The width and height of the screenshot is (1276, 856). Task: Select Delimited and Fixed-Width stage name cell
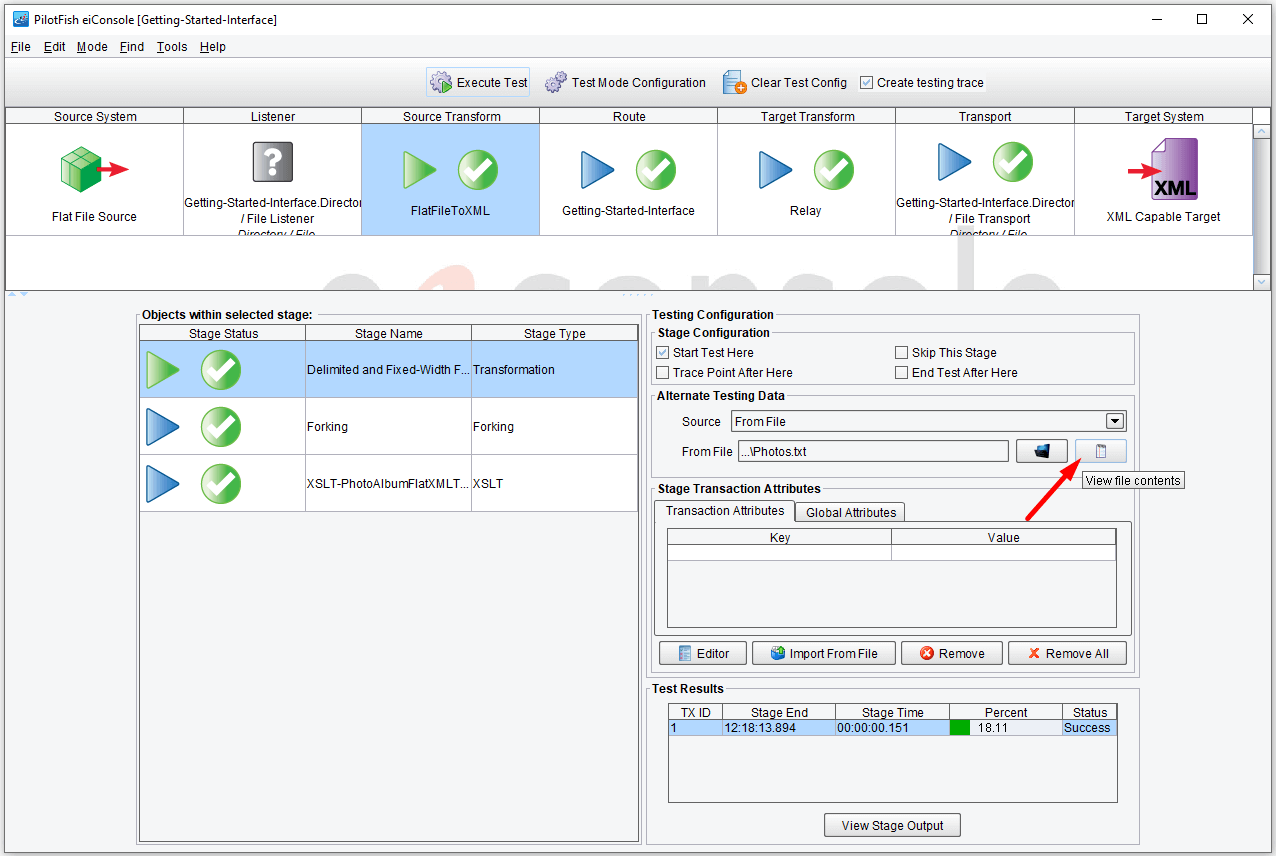(388, 370)
